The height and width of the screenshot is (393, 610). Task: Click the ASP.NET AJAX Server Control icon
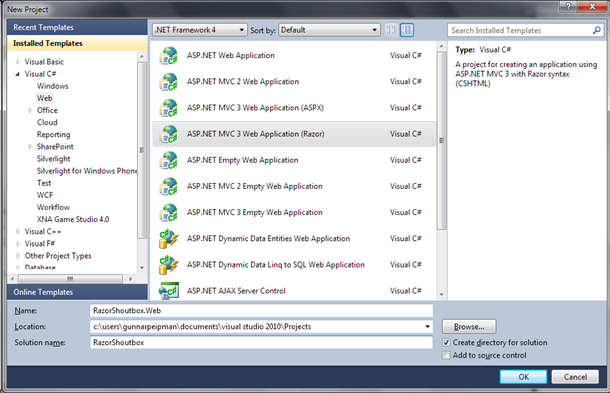click(x=168, y=291)
